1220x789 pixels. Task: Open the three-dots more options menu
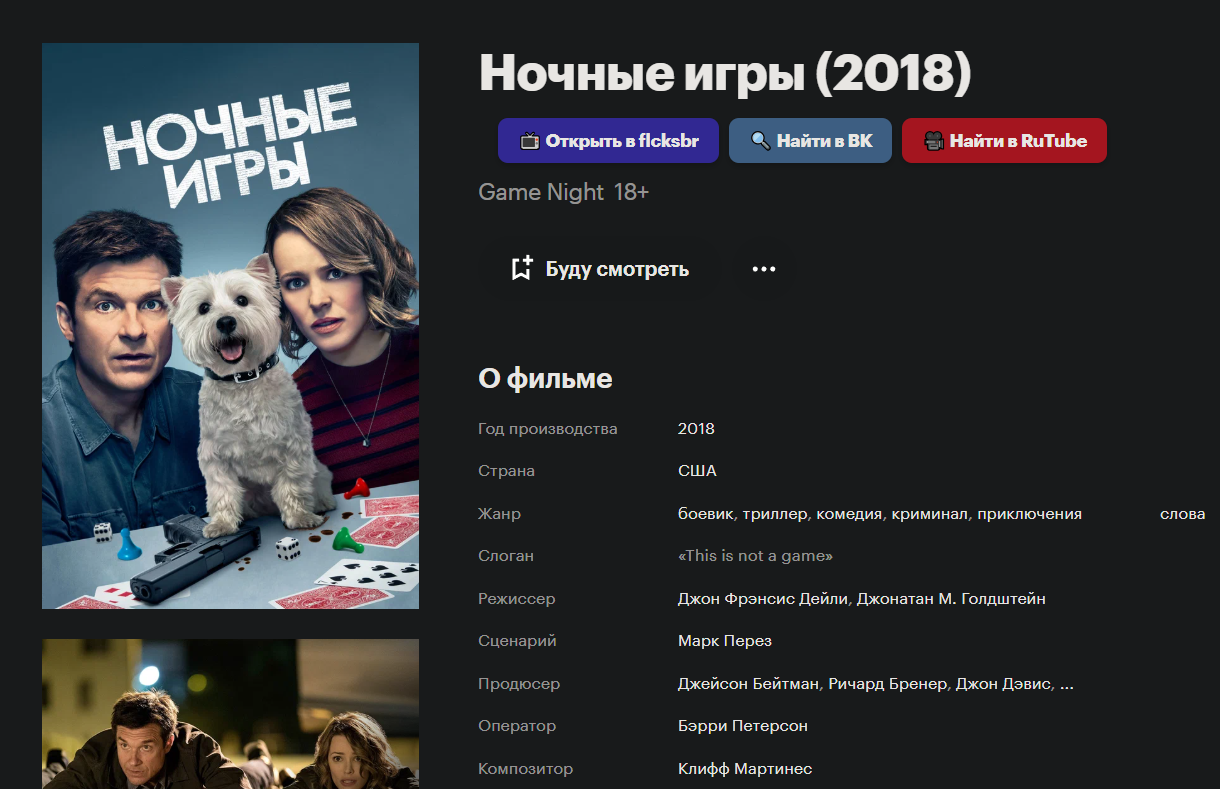click(764, 269)
